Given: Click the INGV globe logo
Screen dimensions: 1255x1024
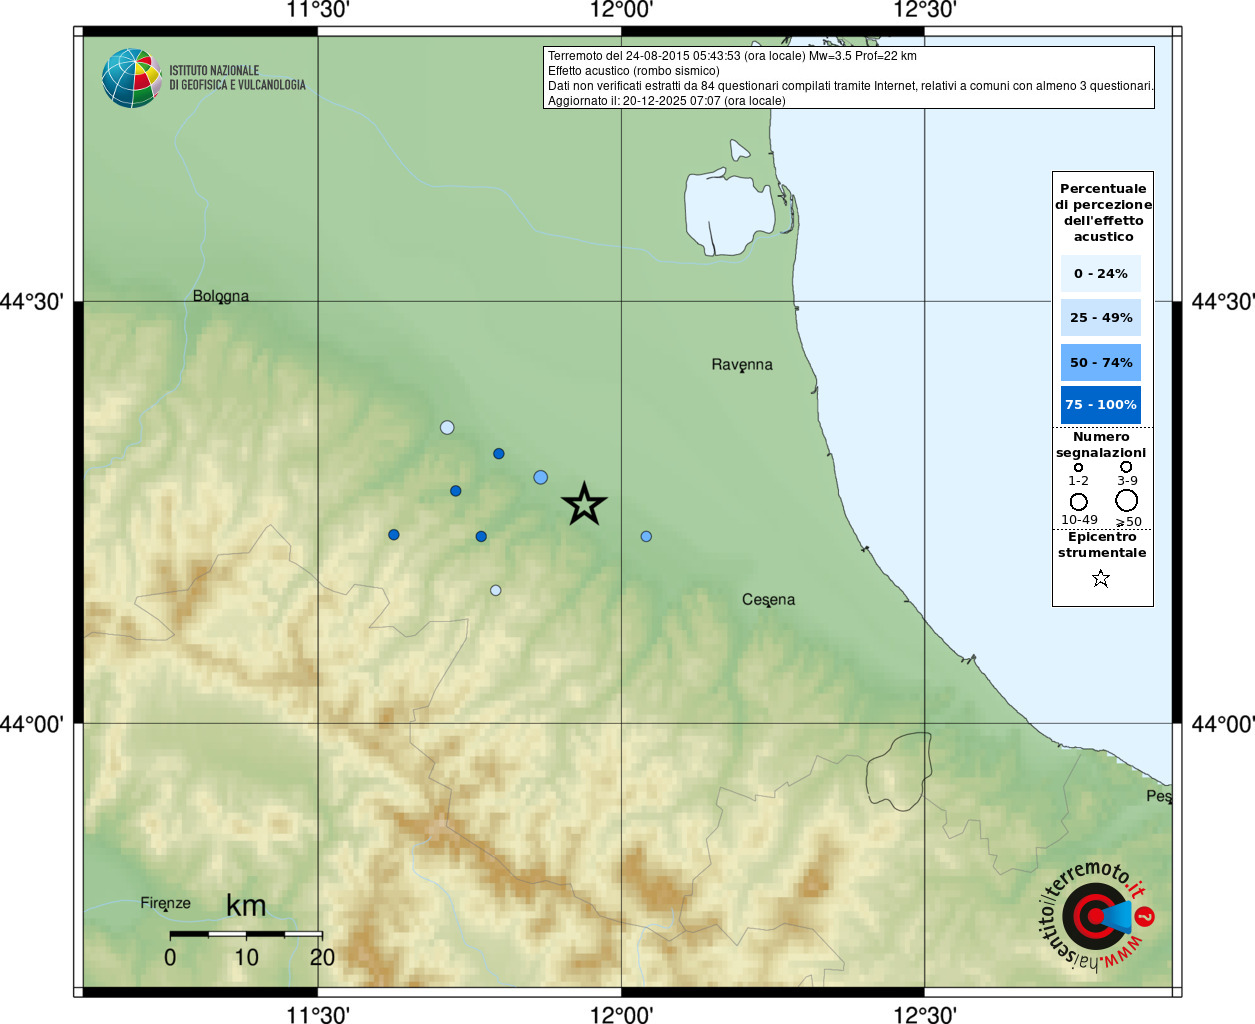Looking at the screenshot, I should click(x=132, y=78).
